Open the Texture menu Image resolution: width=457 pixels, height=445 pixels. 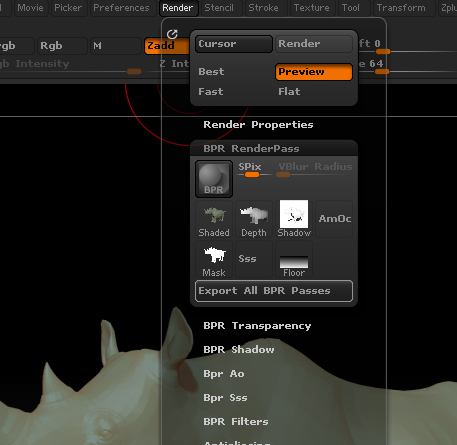[312, 8]
